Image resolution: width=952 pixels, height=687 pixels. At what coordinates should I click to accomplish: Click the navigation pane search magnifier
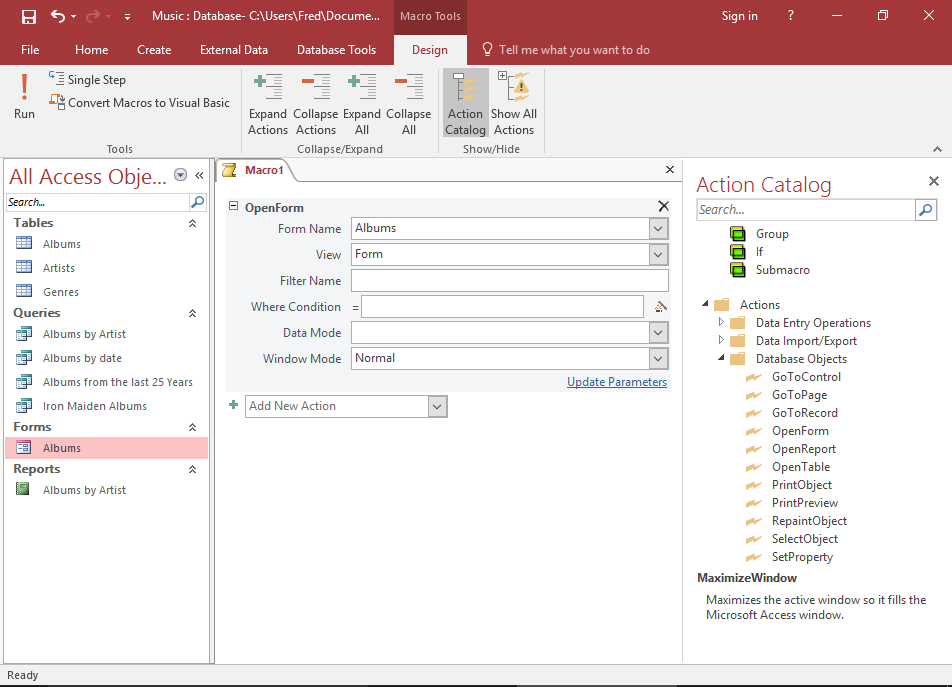197,202
